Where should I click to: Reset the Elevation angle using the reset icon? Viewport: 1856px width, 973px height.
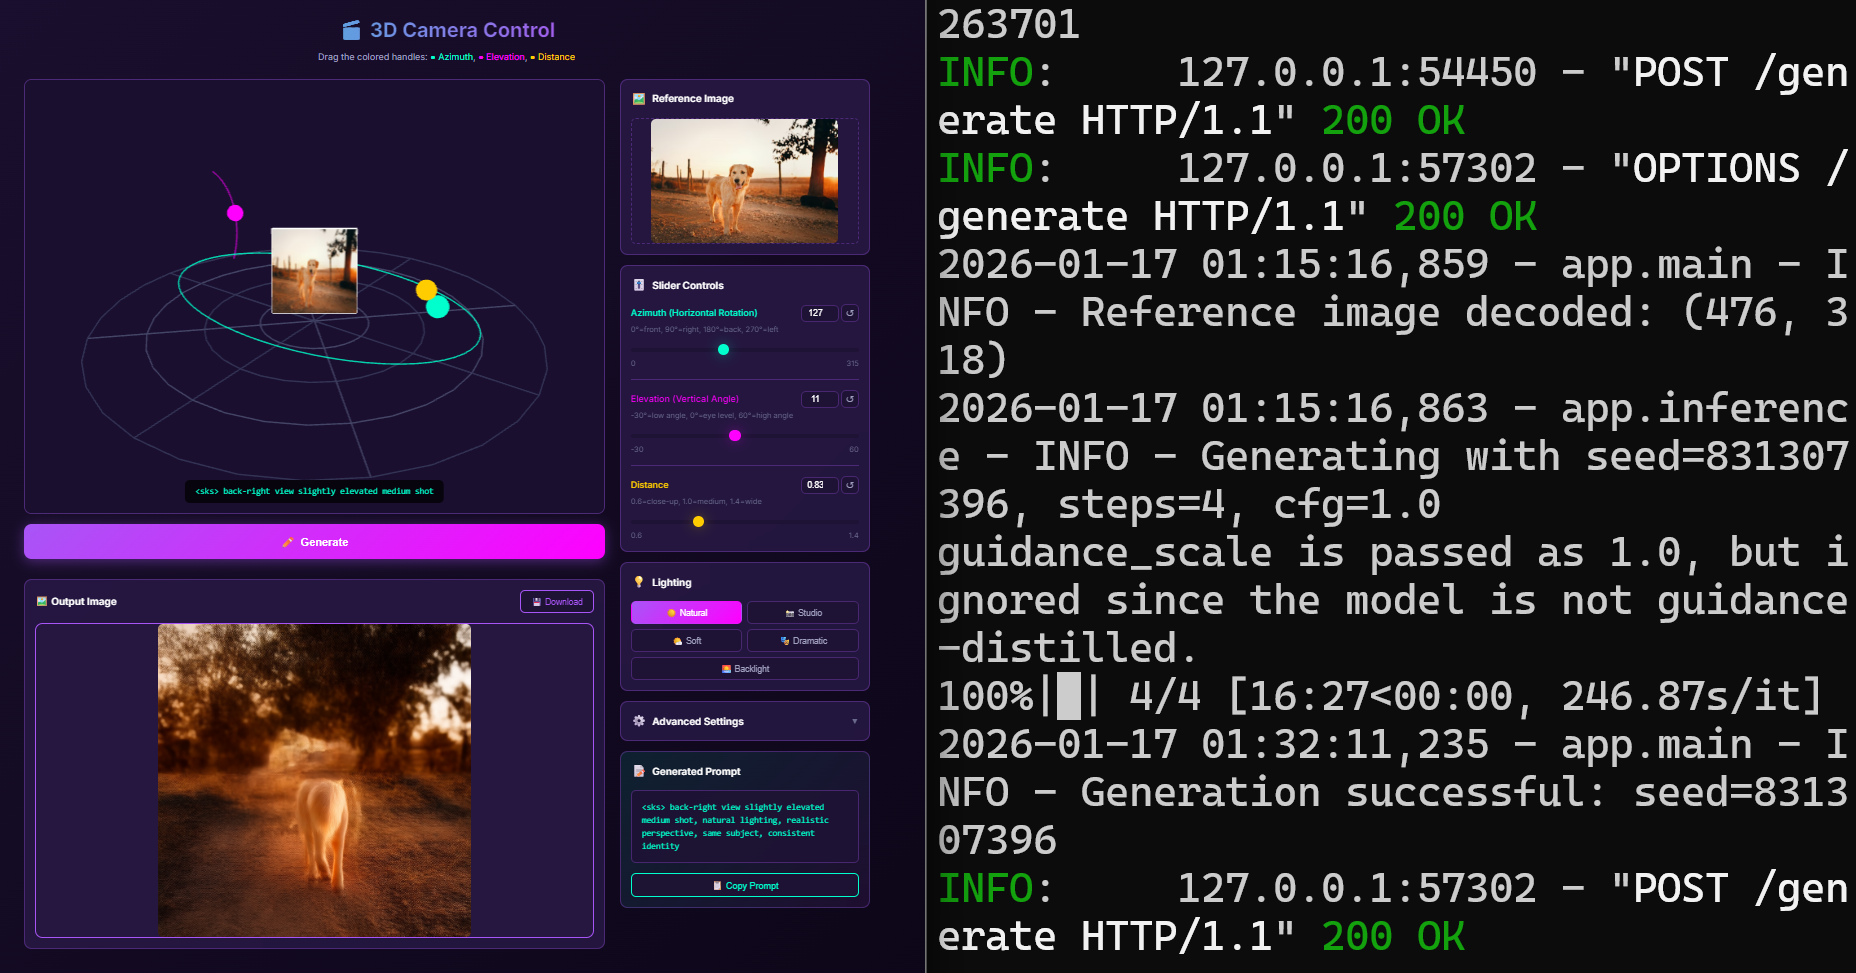pos(849,399)
